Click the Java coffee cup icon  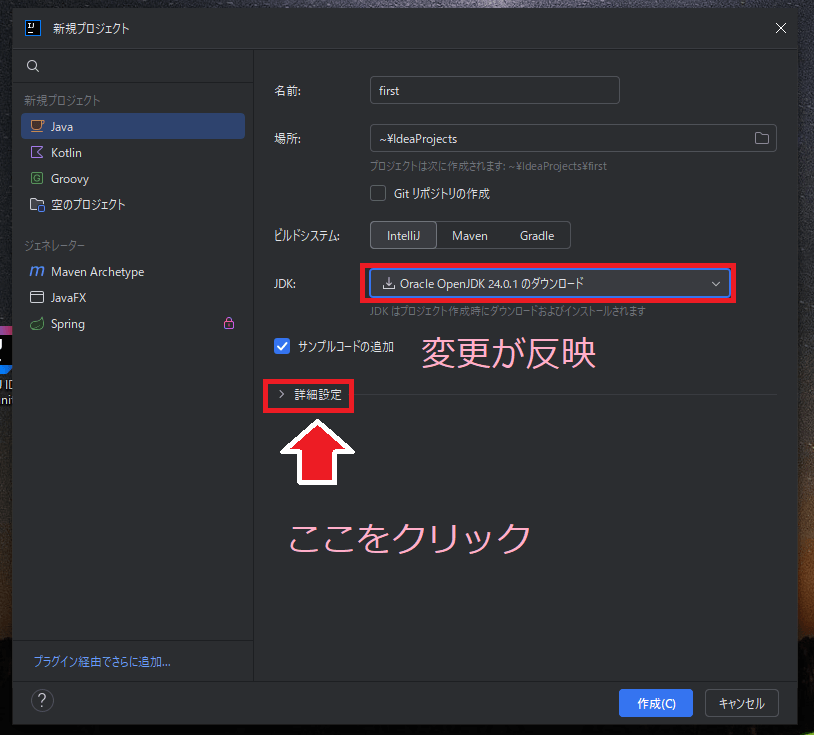(x=37, y=126)
